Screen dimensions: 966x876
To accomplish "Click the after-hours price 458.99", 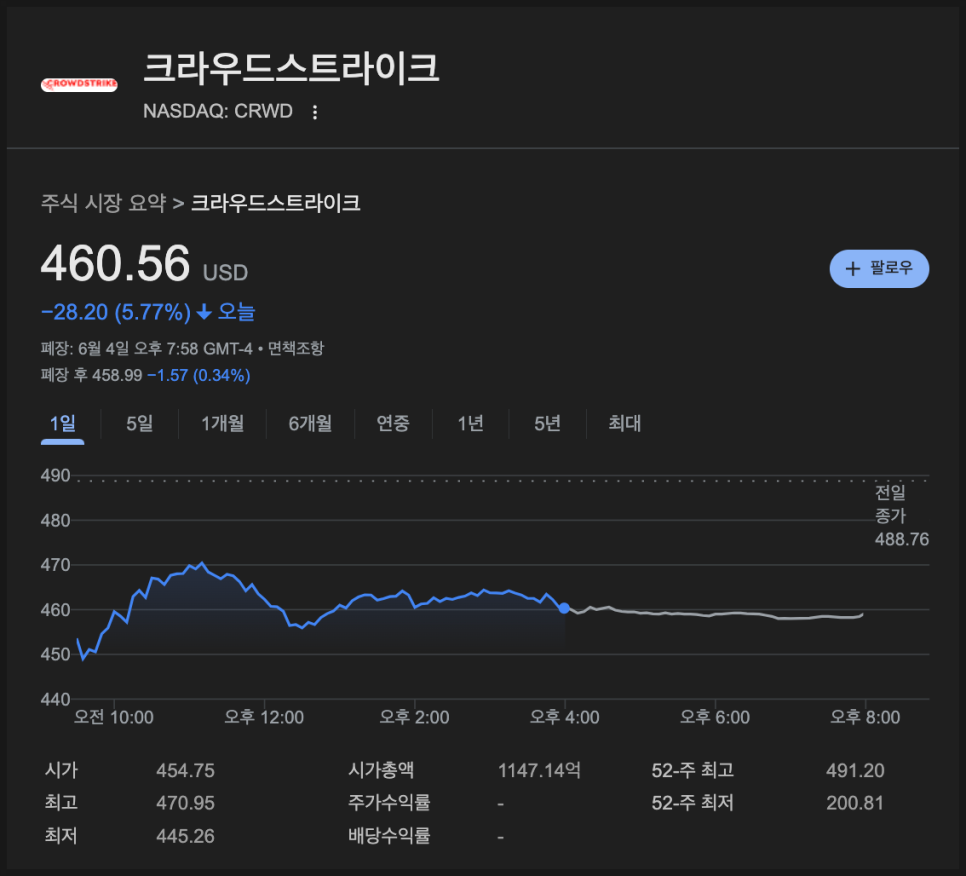I will (117, 375).
